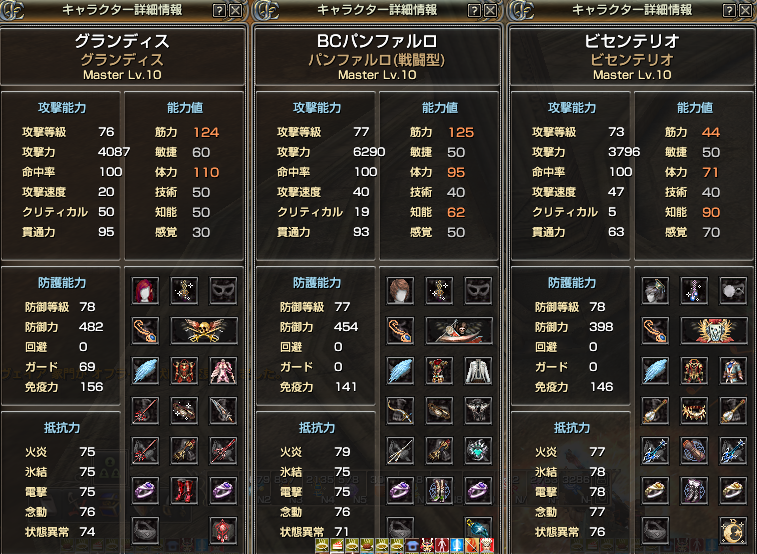The image size is (757, 554).
Task: Select the blue feather slot in Grandis panel
Action: point(145,371)
